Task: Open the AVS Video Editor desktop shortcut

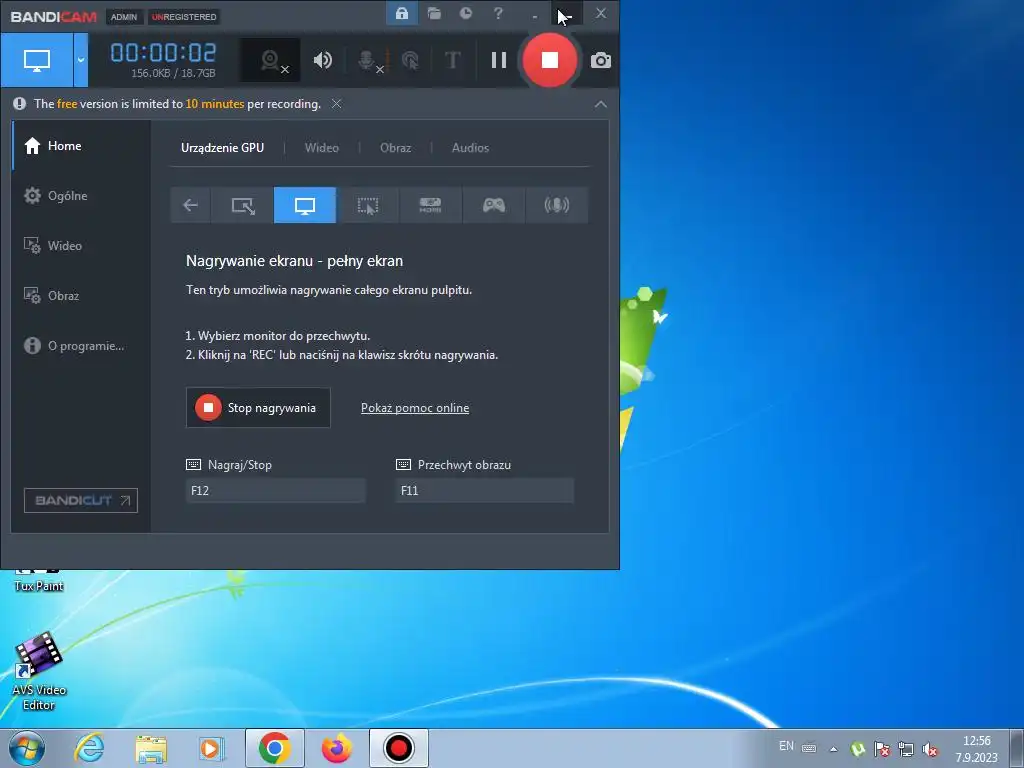Action: 39,671
